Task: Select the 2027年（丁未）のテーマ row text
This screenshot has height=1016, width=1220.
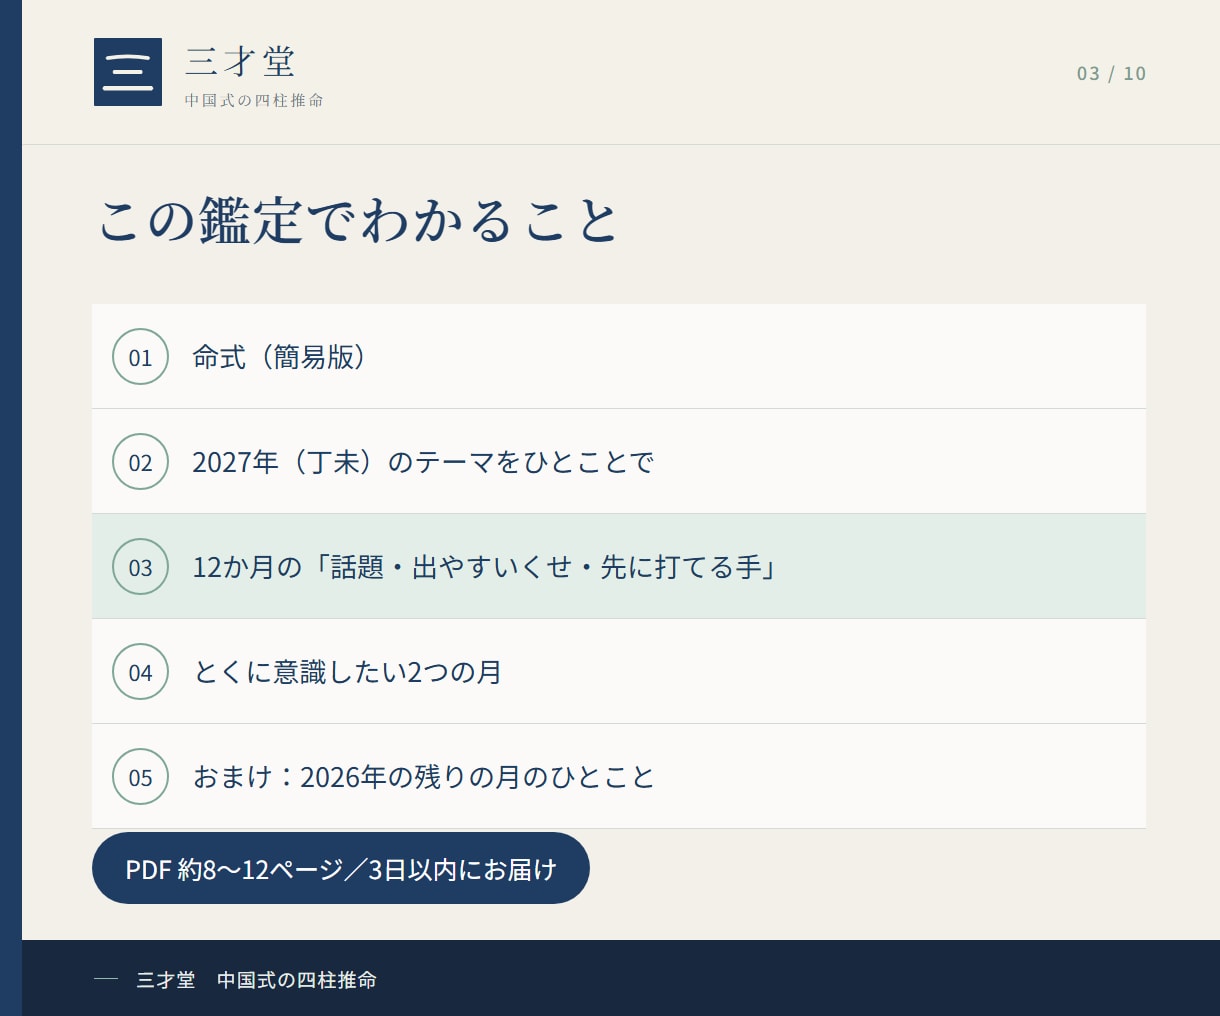Action: 423,462
